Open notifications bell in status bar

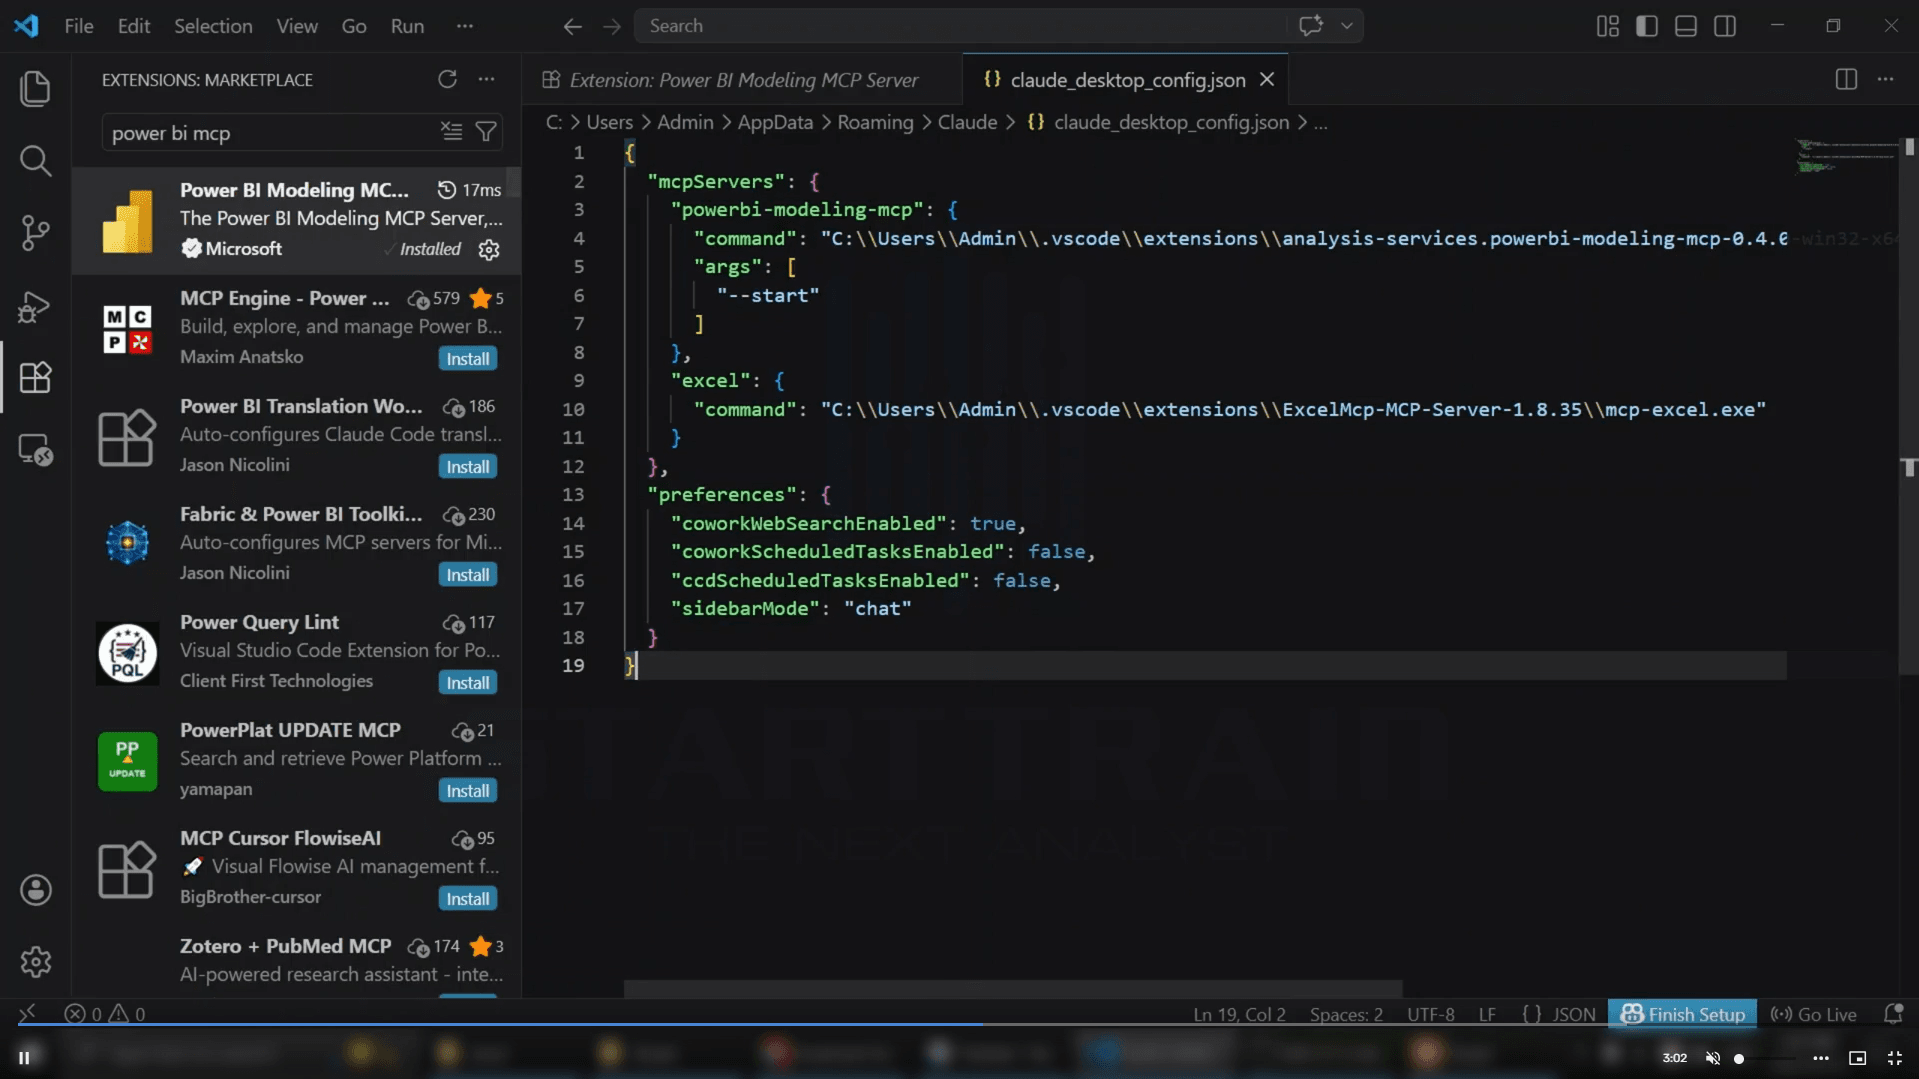1893,1014
